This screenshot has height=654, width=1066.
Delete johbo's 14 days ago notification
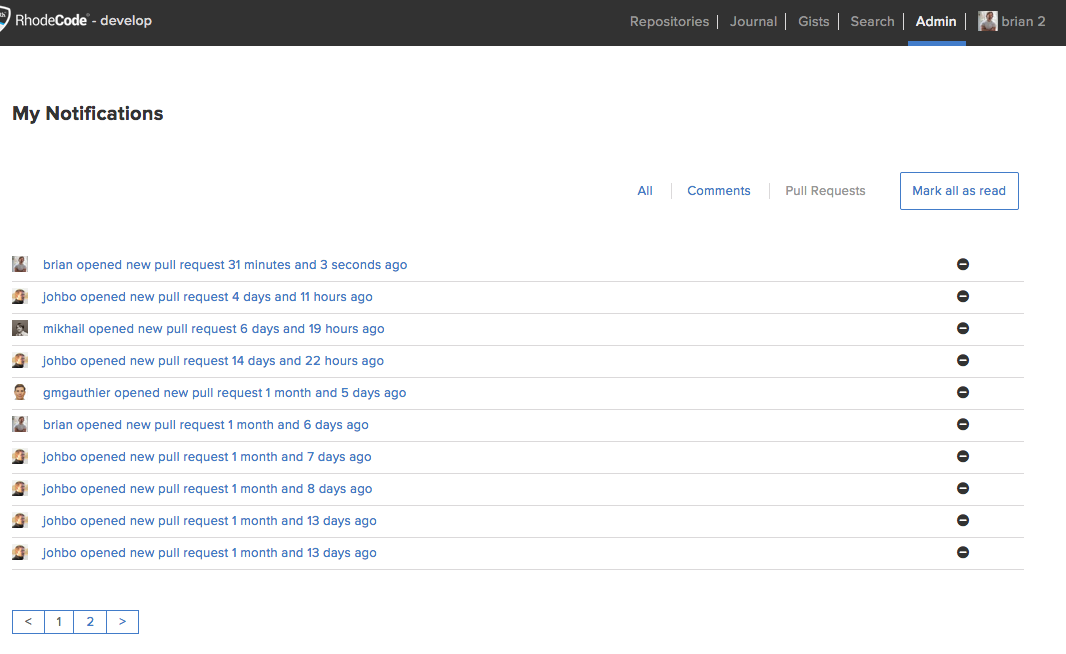[x=963, y=360]
